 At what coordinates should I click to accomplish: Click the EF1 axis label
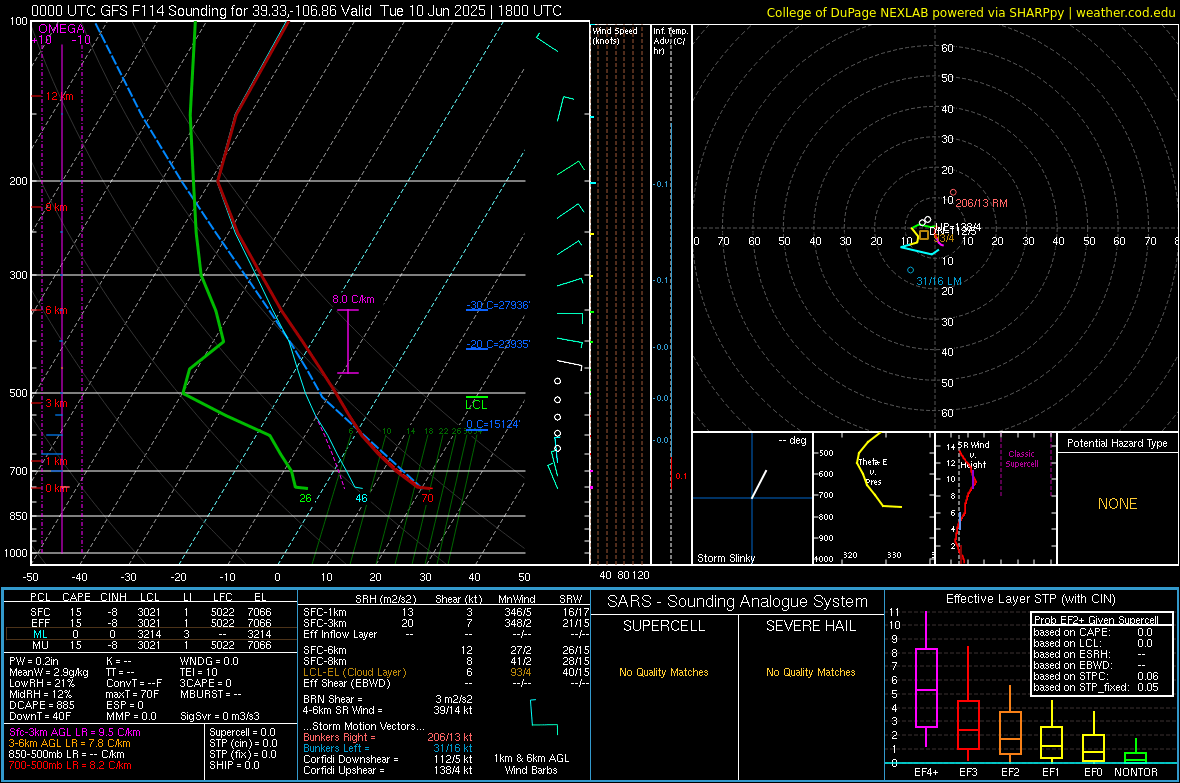point(1051,772)
